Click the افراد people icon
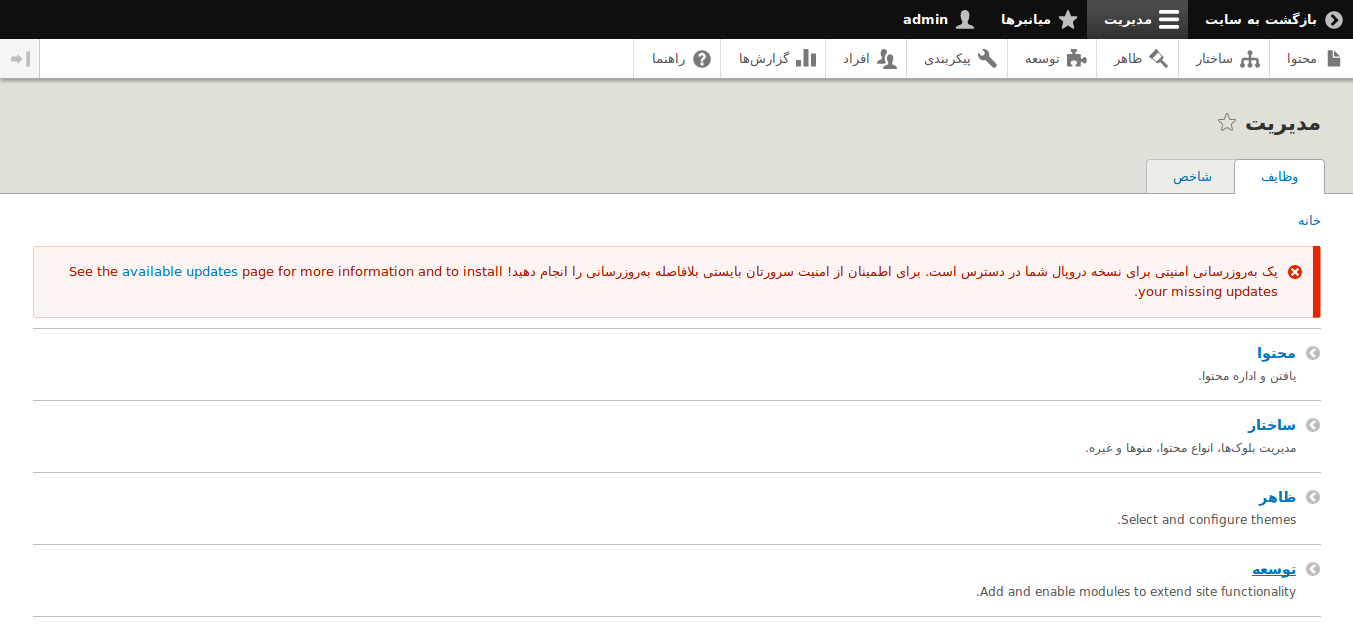Screen dimensions: 1353x631 887,59
